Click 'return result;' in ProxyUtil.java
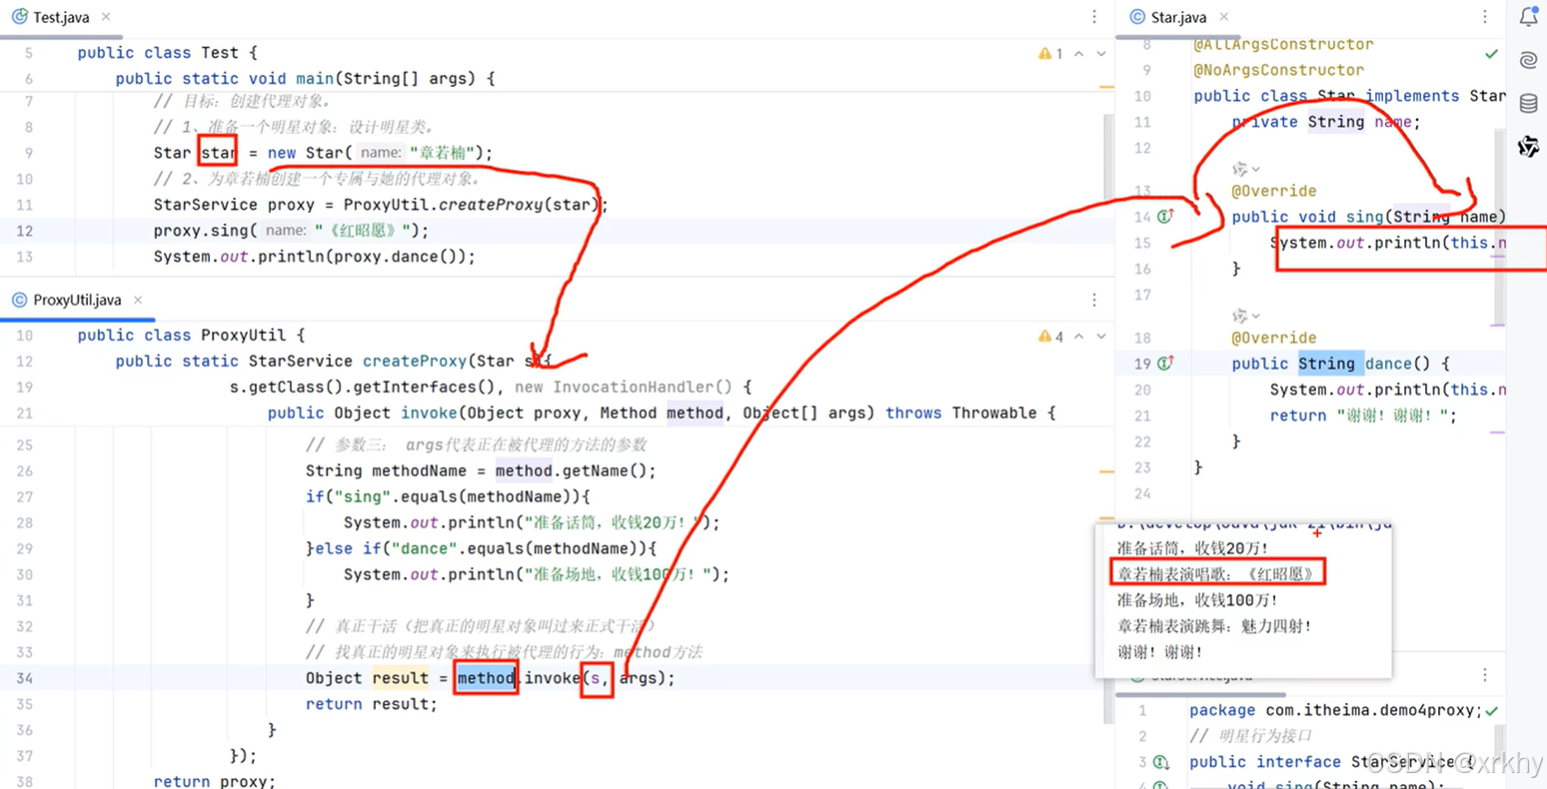1547x789 pixels. pyautogui.click(x=372, y=704)
